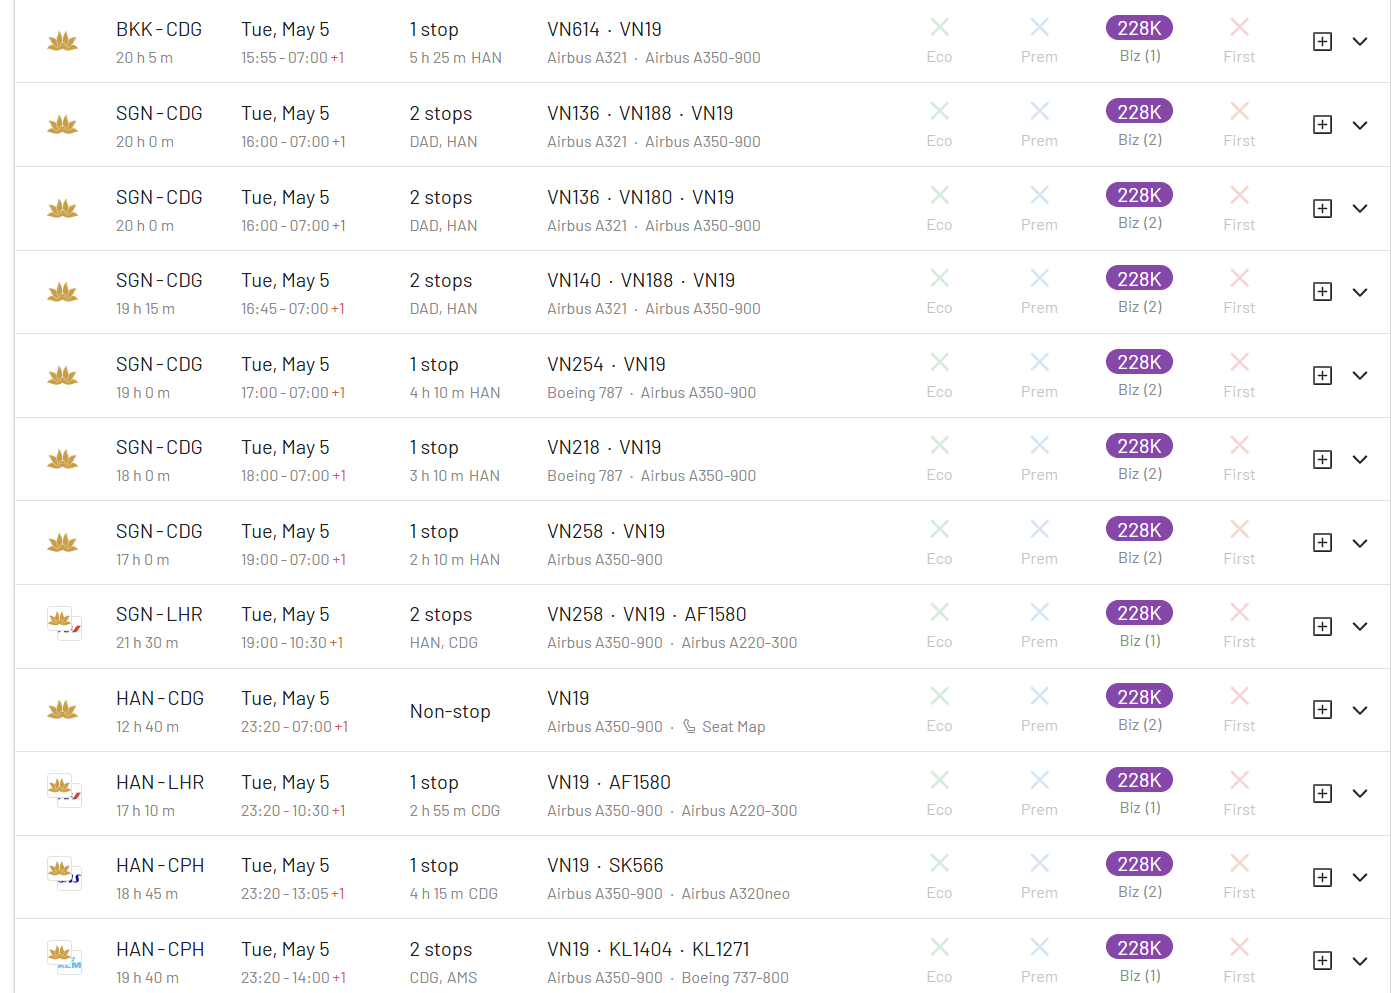
Task: Expand the BKK-CDG flight details chevron
Action: pos(1360,41)
